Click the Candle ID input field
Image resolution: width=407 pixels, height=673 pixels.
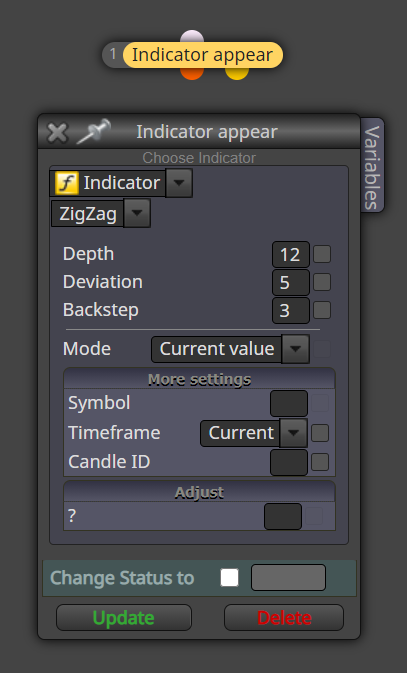click(x=289, y=463)
